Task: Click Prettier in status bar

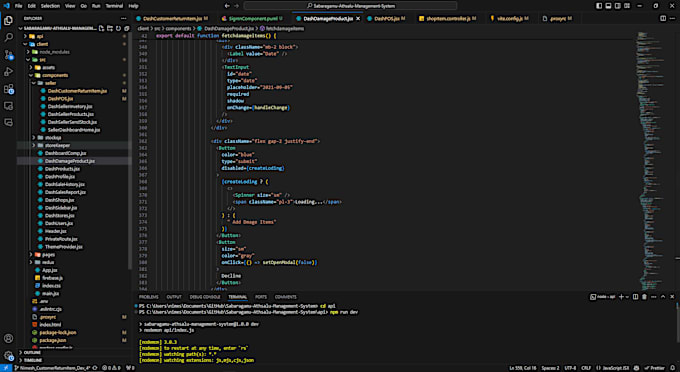Action: coord(654,368)
